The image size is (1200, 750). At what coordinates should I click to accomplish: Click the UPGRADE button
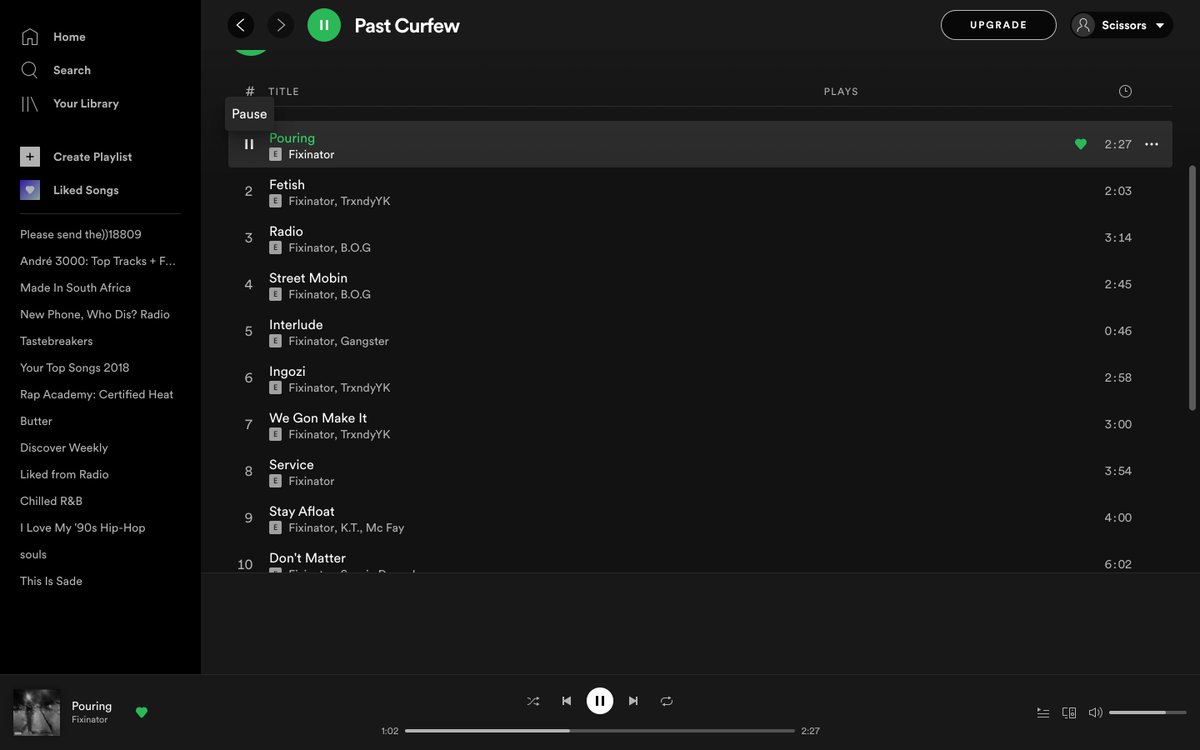[998, 25]
